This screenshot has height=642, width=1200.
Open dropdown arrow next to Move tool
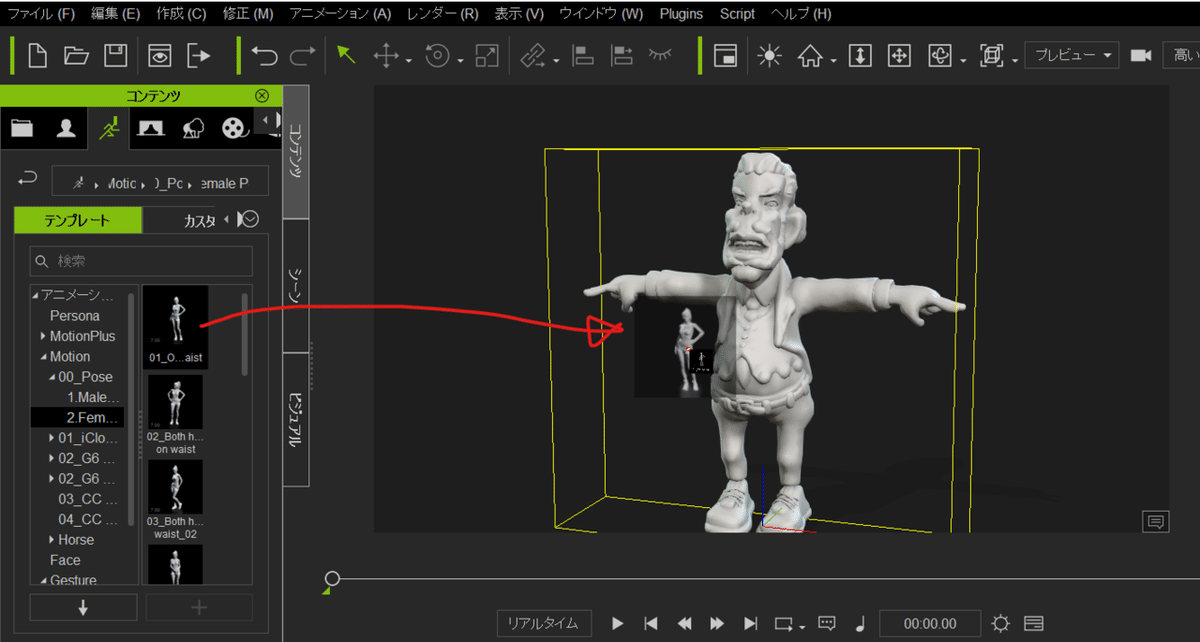click(409, 62)
